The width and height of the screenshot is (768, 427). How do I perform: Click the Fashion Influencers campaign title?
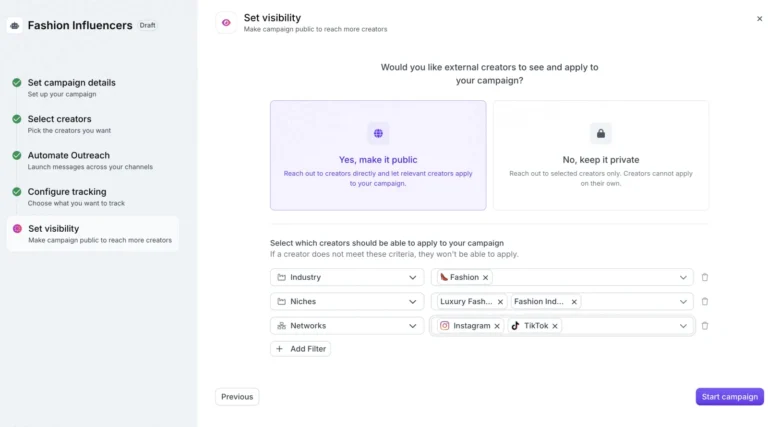(x=80, y=25)
